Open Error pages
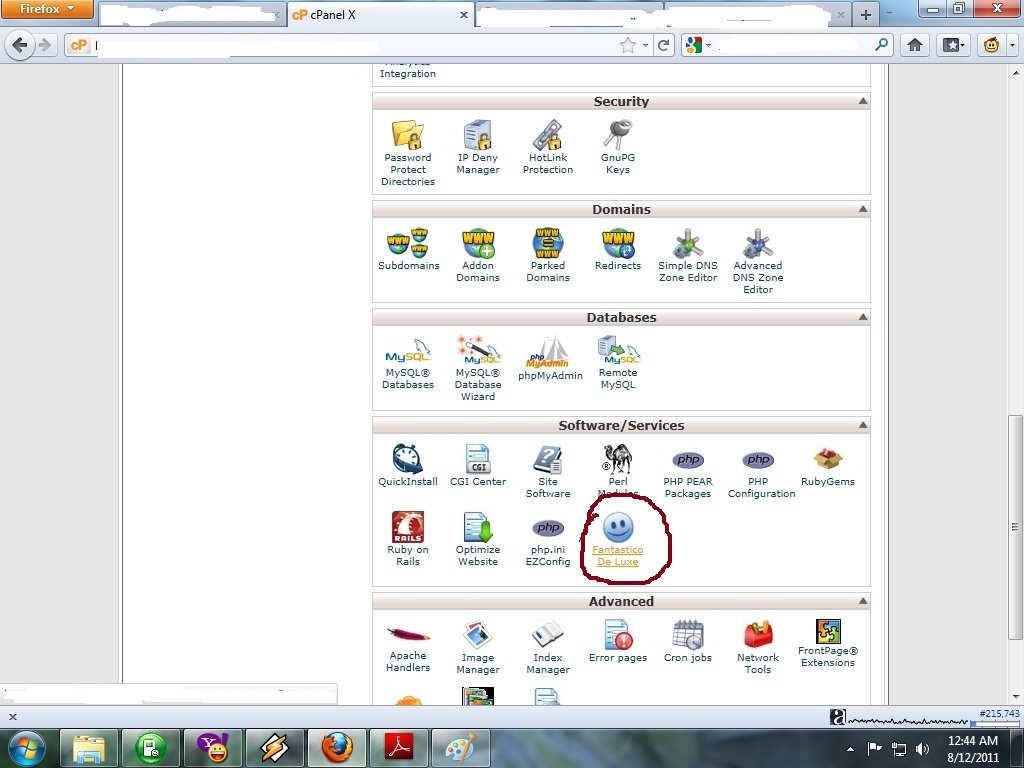 tap(618, 642)
